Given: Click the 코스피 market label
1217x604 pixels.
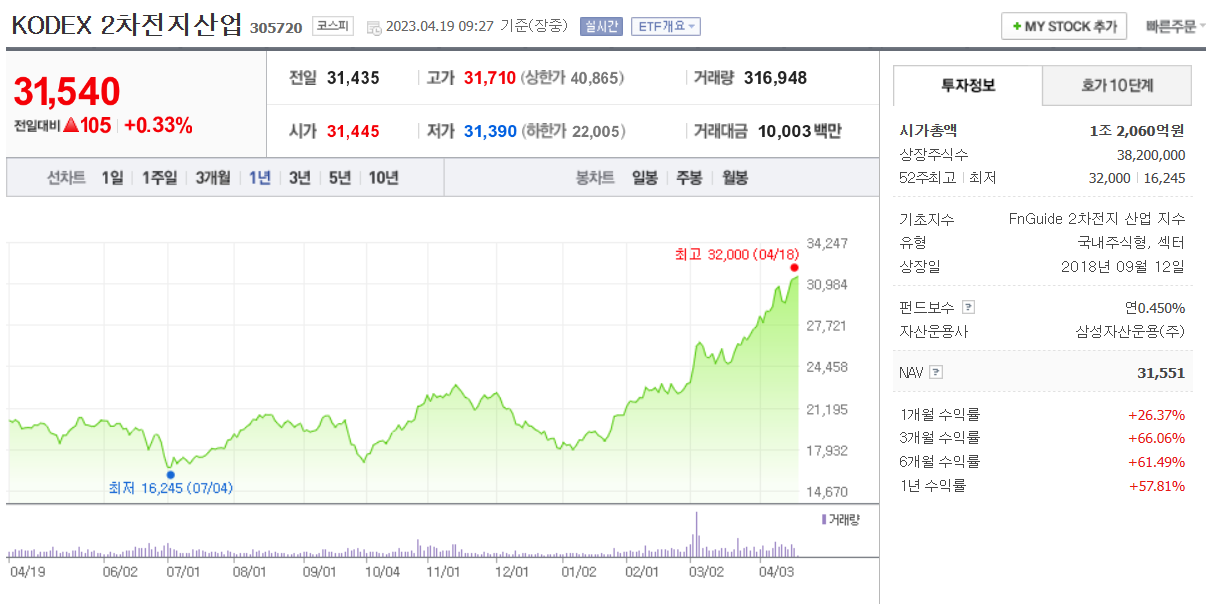Looking at the screenshot, I should click(x=332, y=26).
